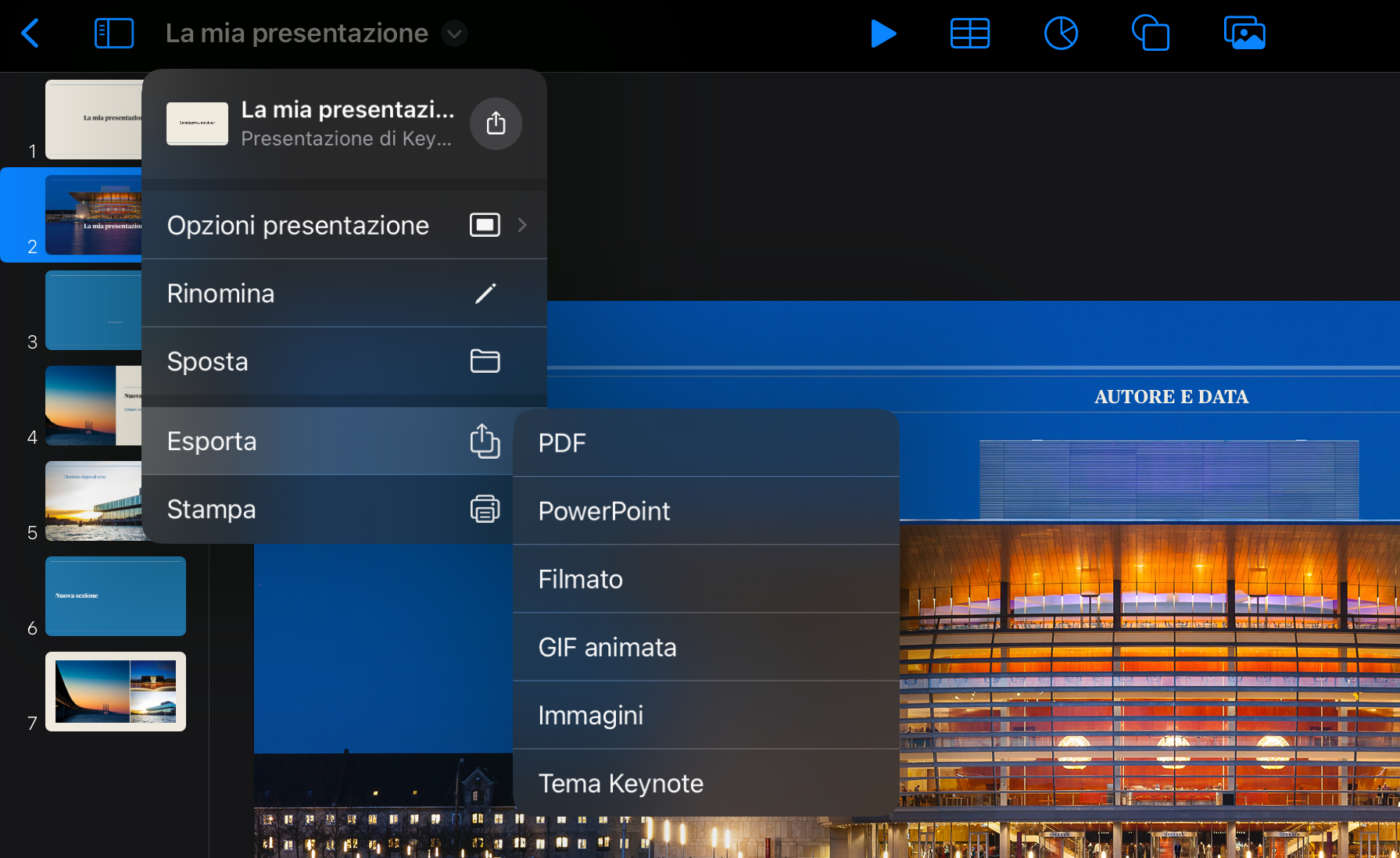This screenshot has height=858, width=1400.
Task: Choose Rinomina from the document menu
Action: [344, 293]
